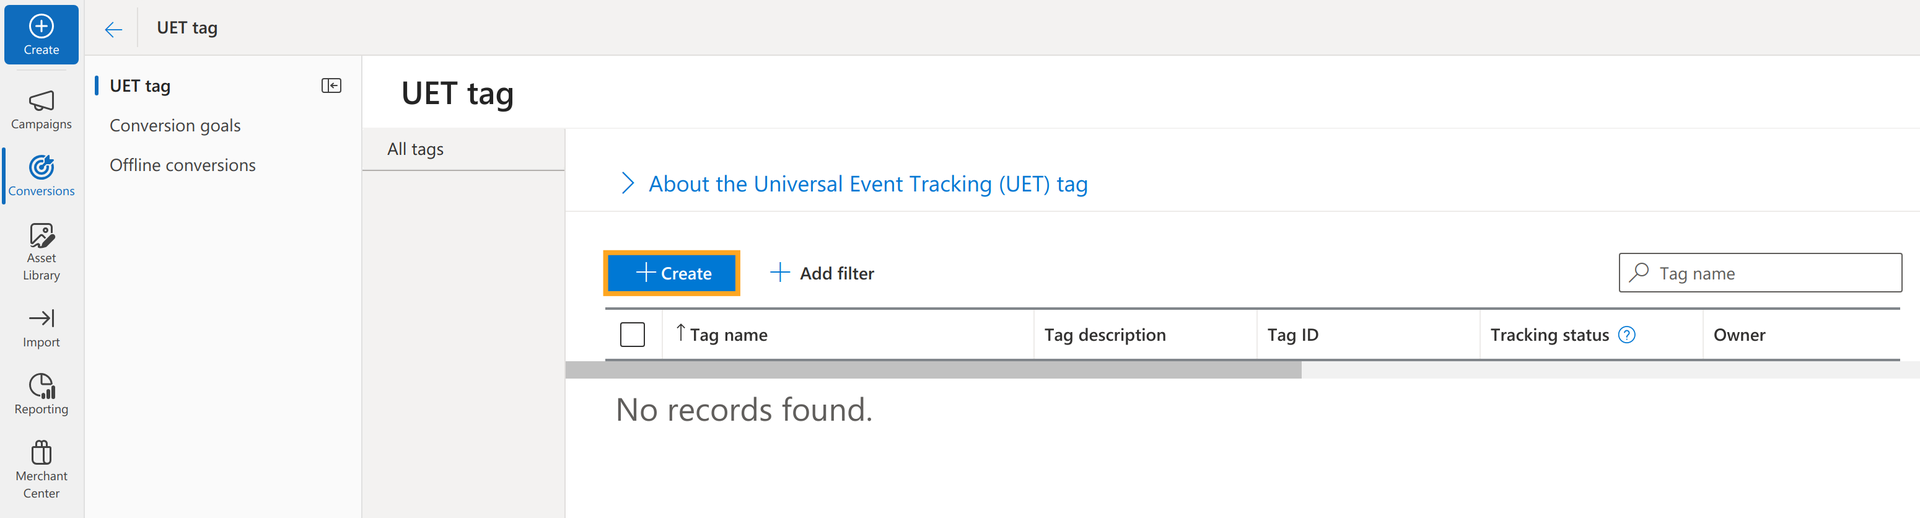The width and height of the screenshot is (1920, 518).
Task: Select Offline conversions in the navigation menu
Action: point(182,165)
